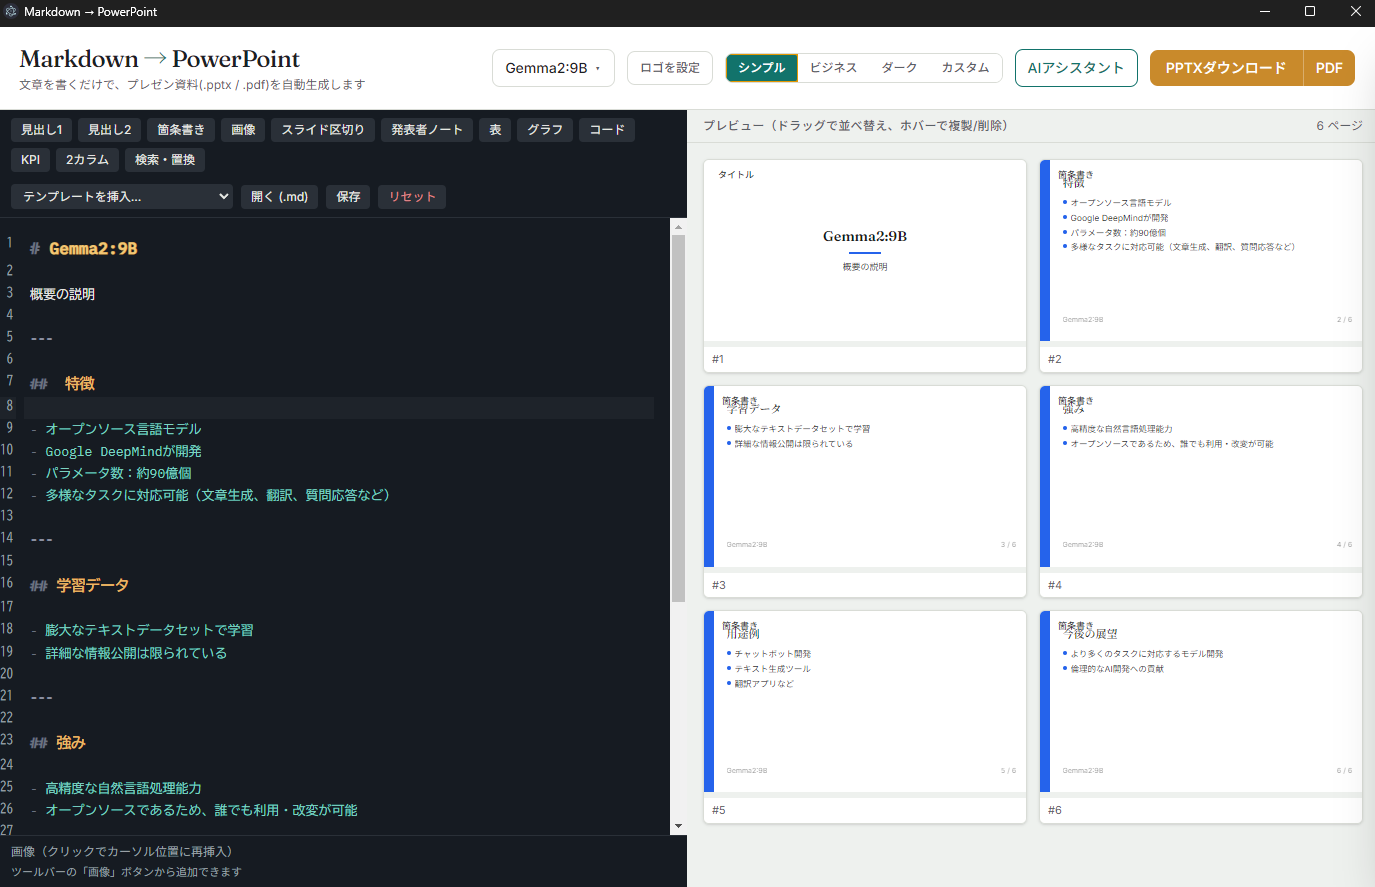Insert a chart with グラフ button
This screenshot has width=1375, height=887.
click(x=545, y=130)
